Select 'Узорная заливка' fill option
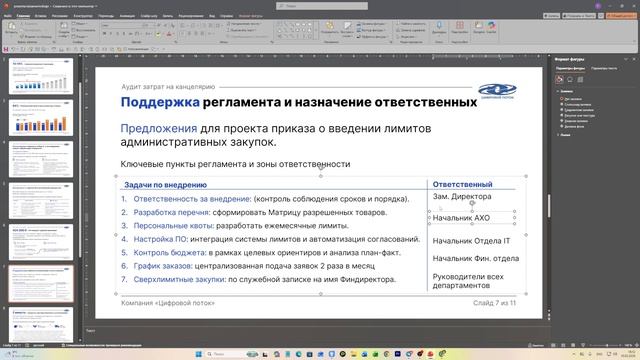 (x=574, y=121)
